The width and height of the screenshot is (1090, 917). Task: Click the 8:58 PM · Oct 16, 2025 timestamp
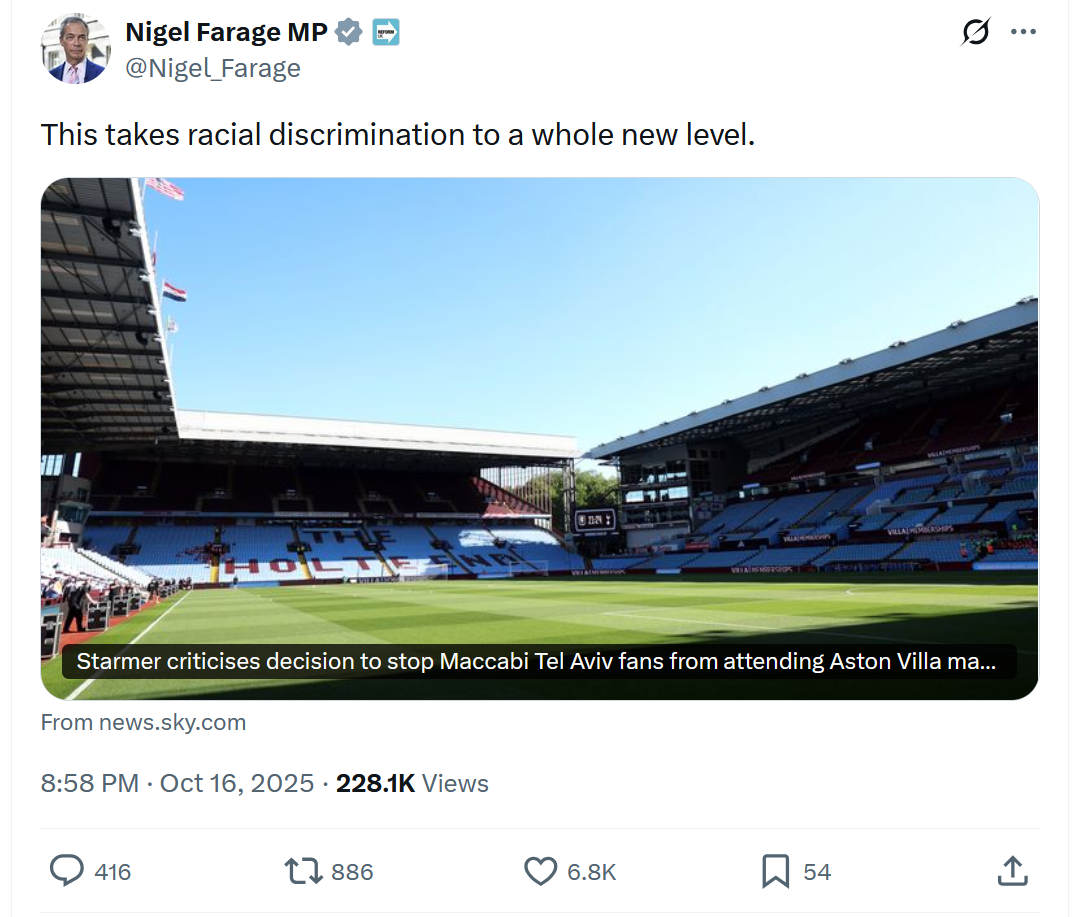[x=177, y=783]
